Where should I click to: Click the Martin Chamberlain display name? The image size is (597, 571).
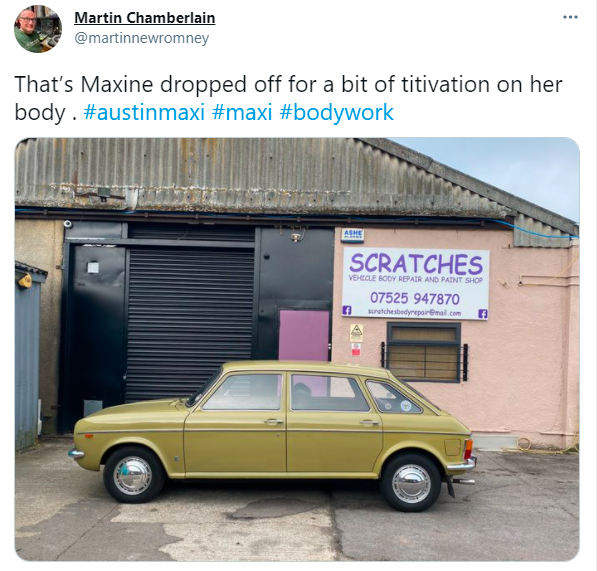click(145, 18)
